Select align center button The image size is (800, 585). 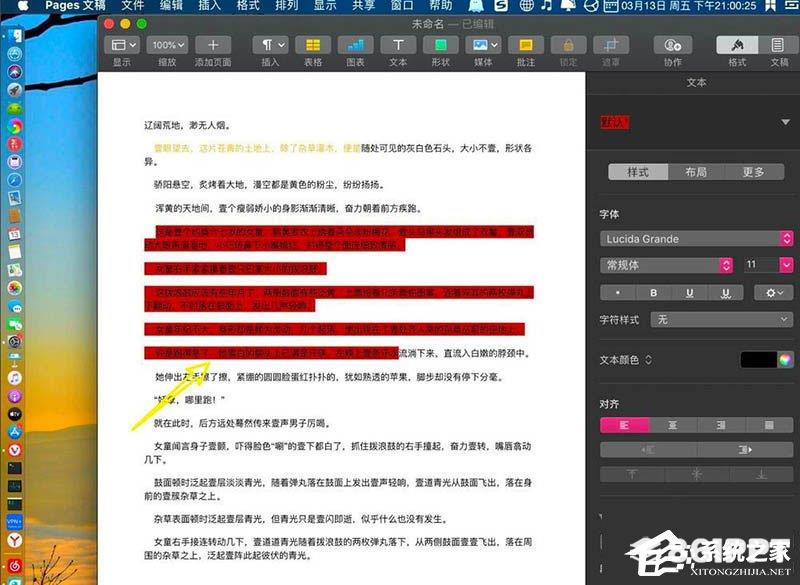(x=673, y=425)
